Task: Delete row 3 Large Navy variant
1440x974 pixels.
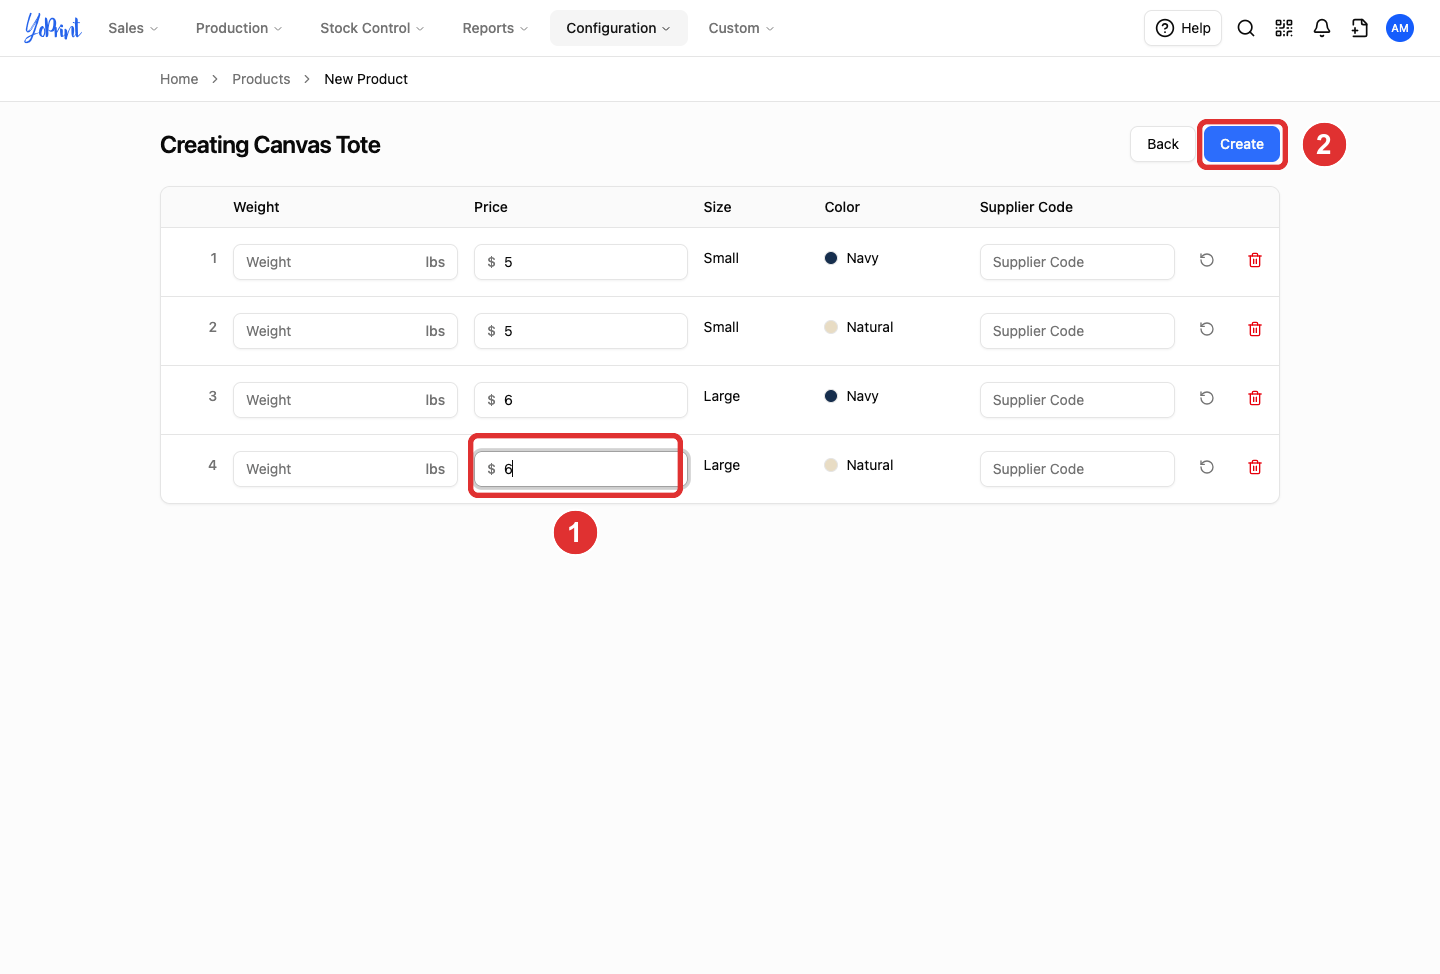Action: click(1255, 398)
